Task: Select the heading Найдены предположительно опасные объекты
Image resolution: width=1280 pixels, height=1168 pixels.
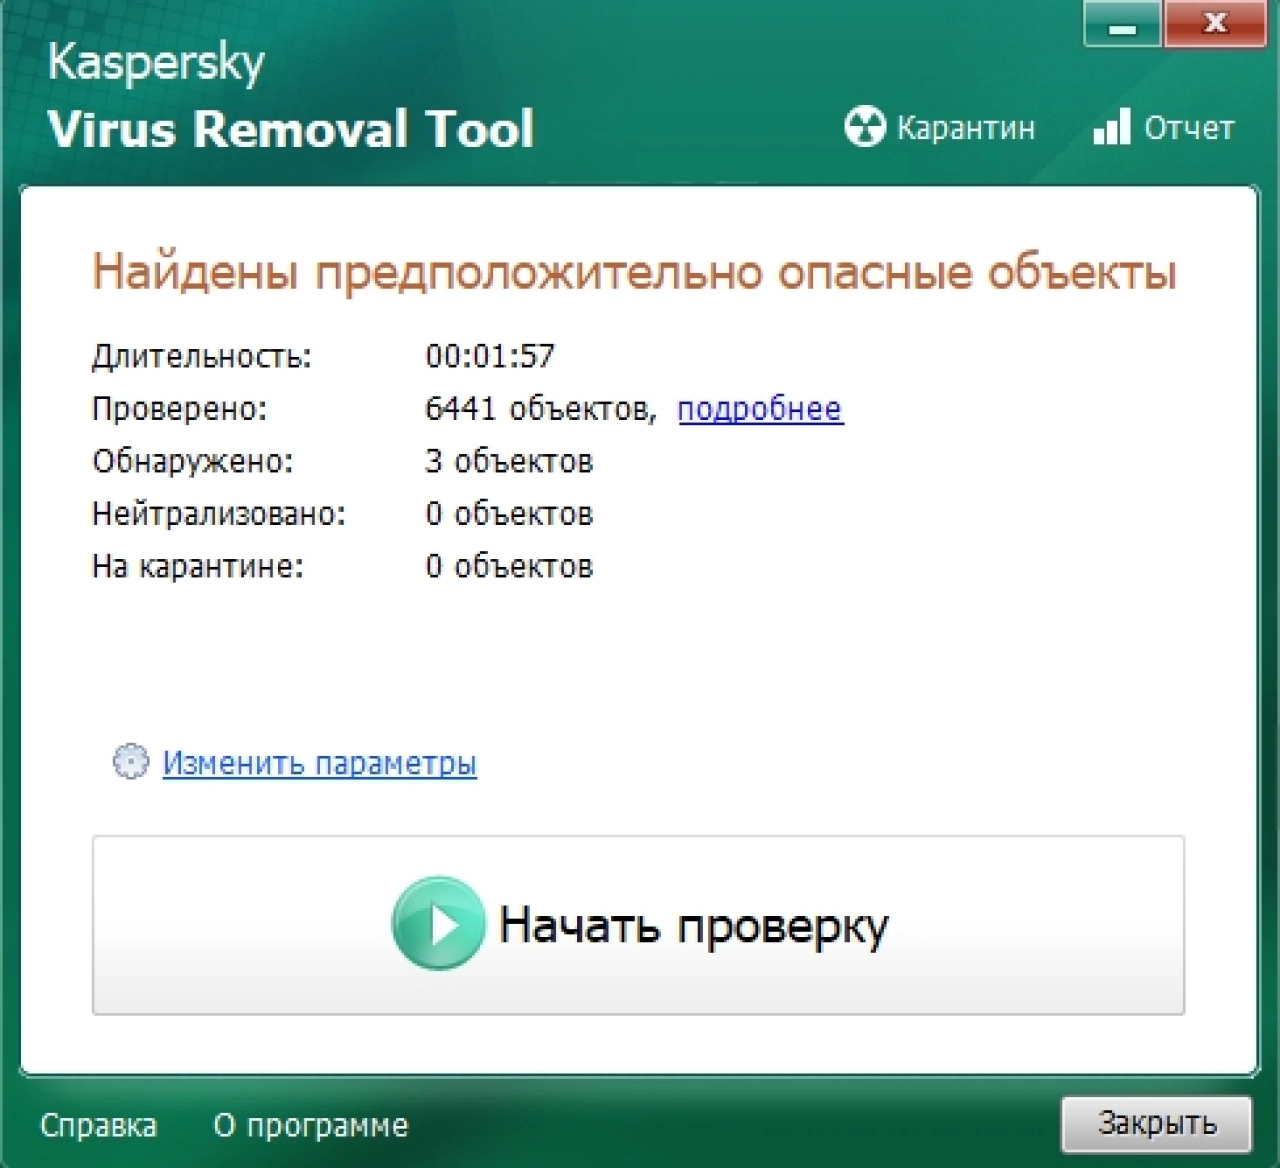Action: [x=634, y=272]
